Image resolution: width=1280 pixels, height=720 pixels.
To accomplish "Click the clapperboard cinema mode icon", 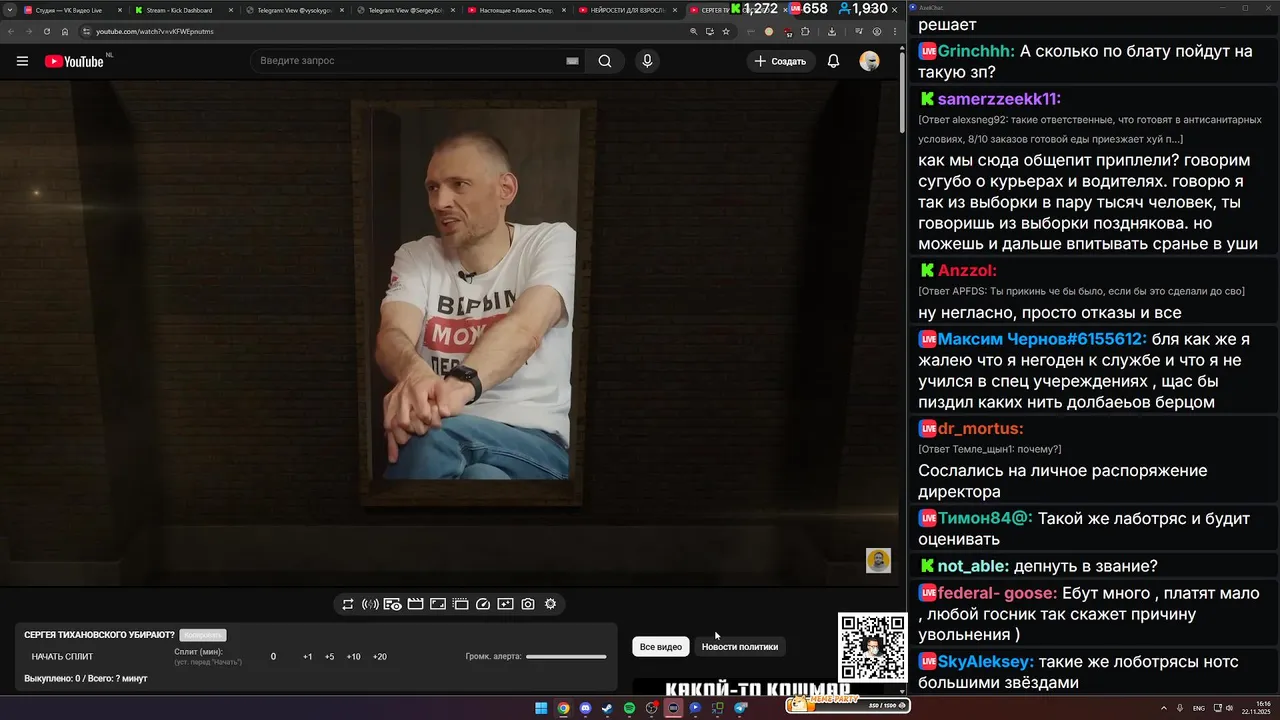I will click(x=415, y=604).
